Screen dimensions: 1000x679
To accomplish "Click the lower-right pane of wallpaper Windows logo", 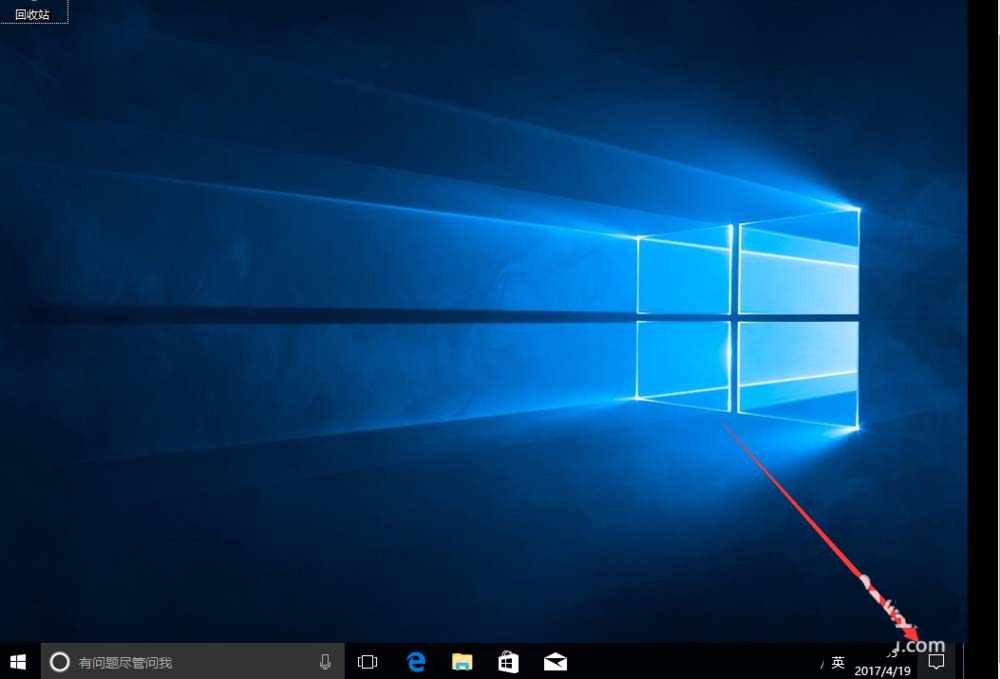I will [x=798, y=372].
